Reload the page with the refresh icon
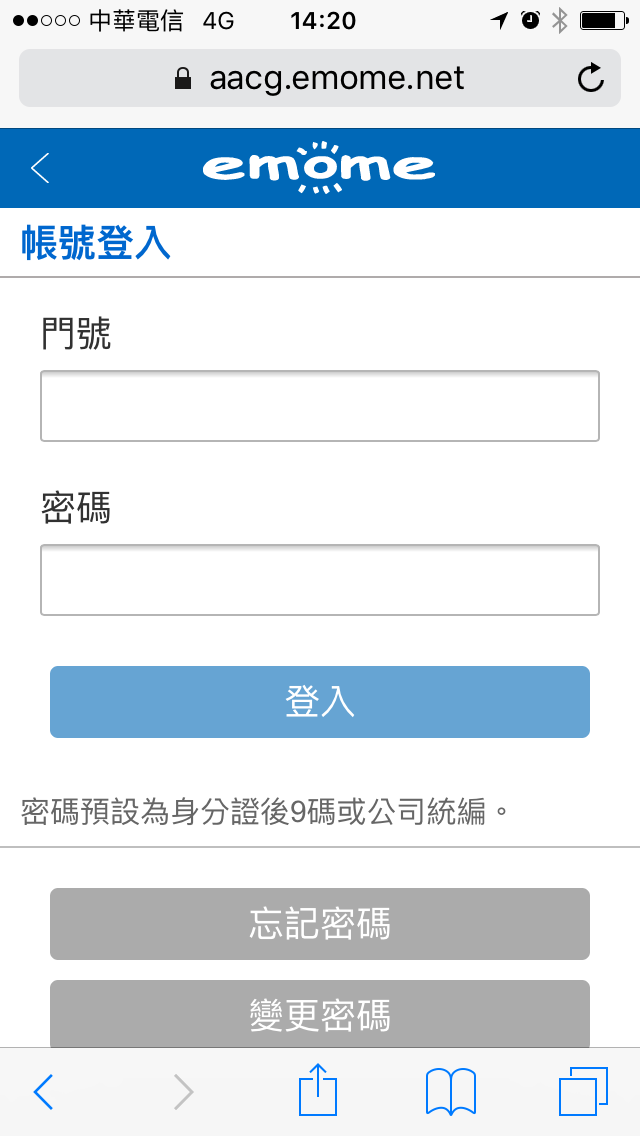 591,78
